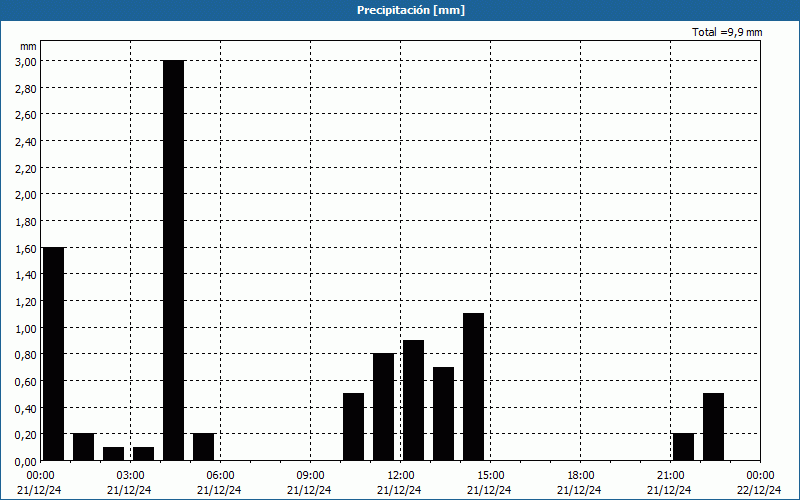Select the 2,40 y-axis label
This screenshot has height=500, width=800.
click(26, 141)
